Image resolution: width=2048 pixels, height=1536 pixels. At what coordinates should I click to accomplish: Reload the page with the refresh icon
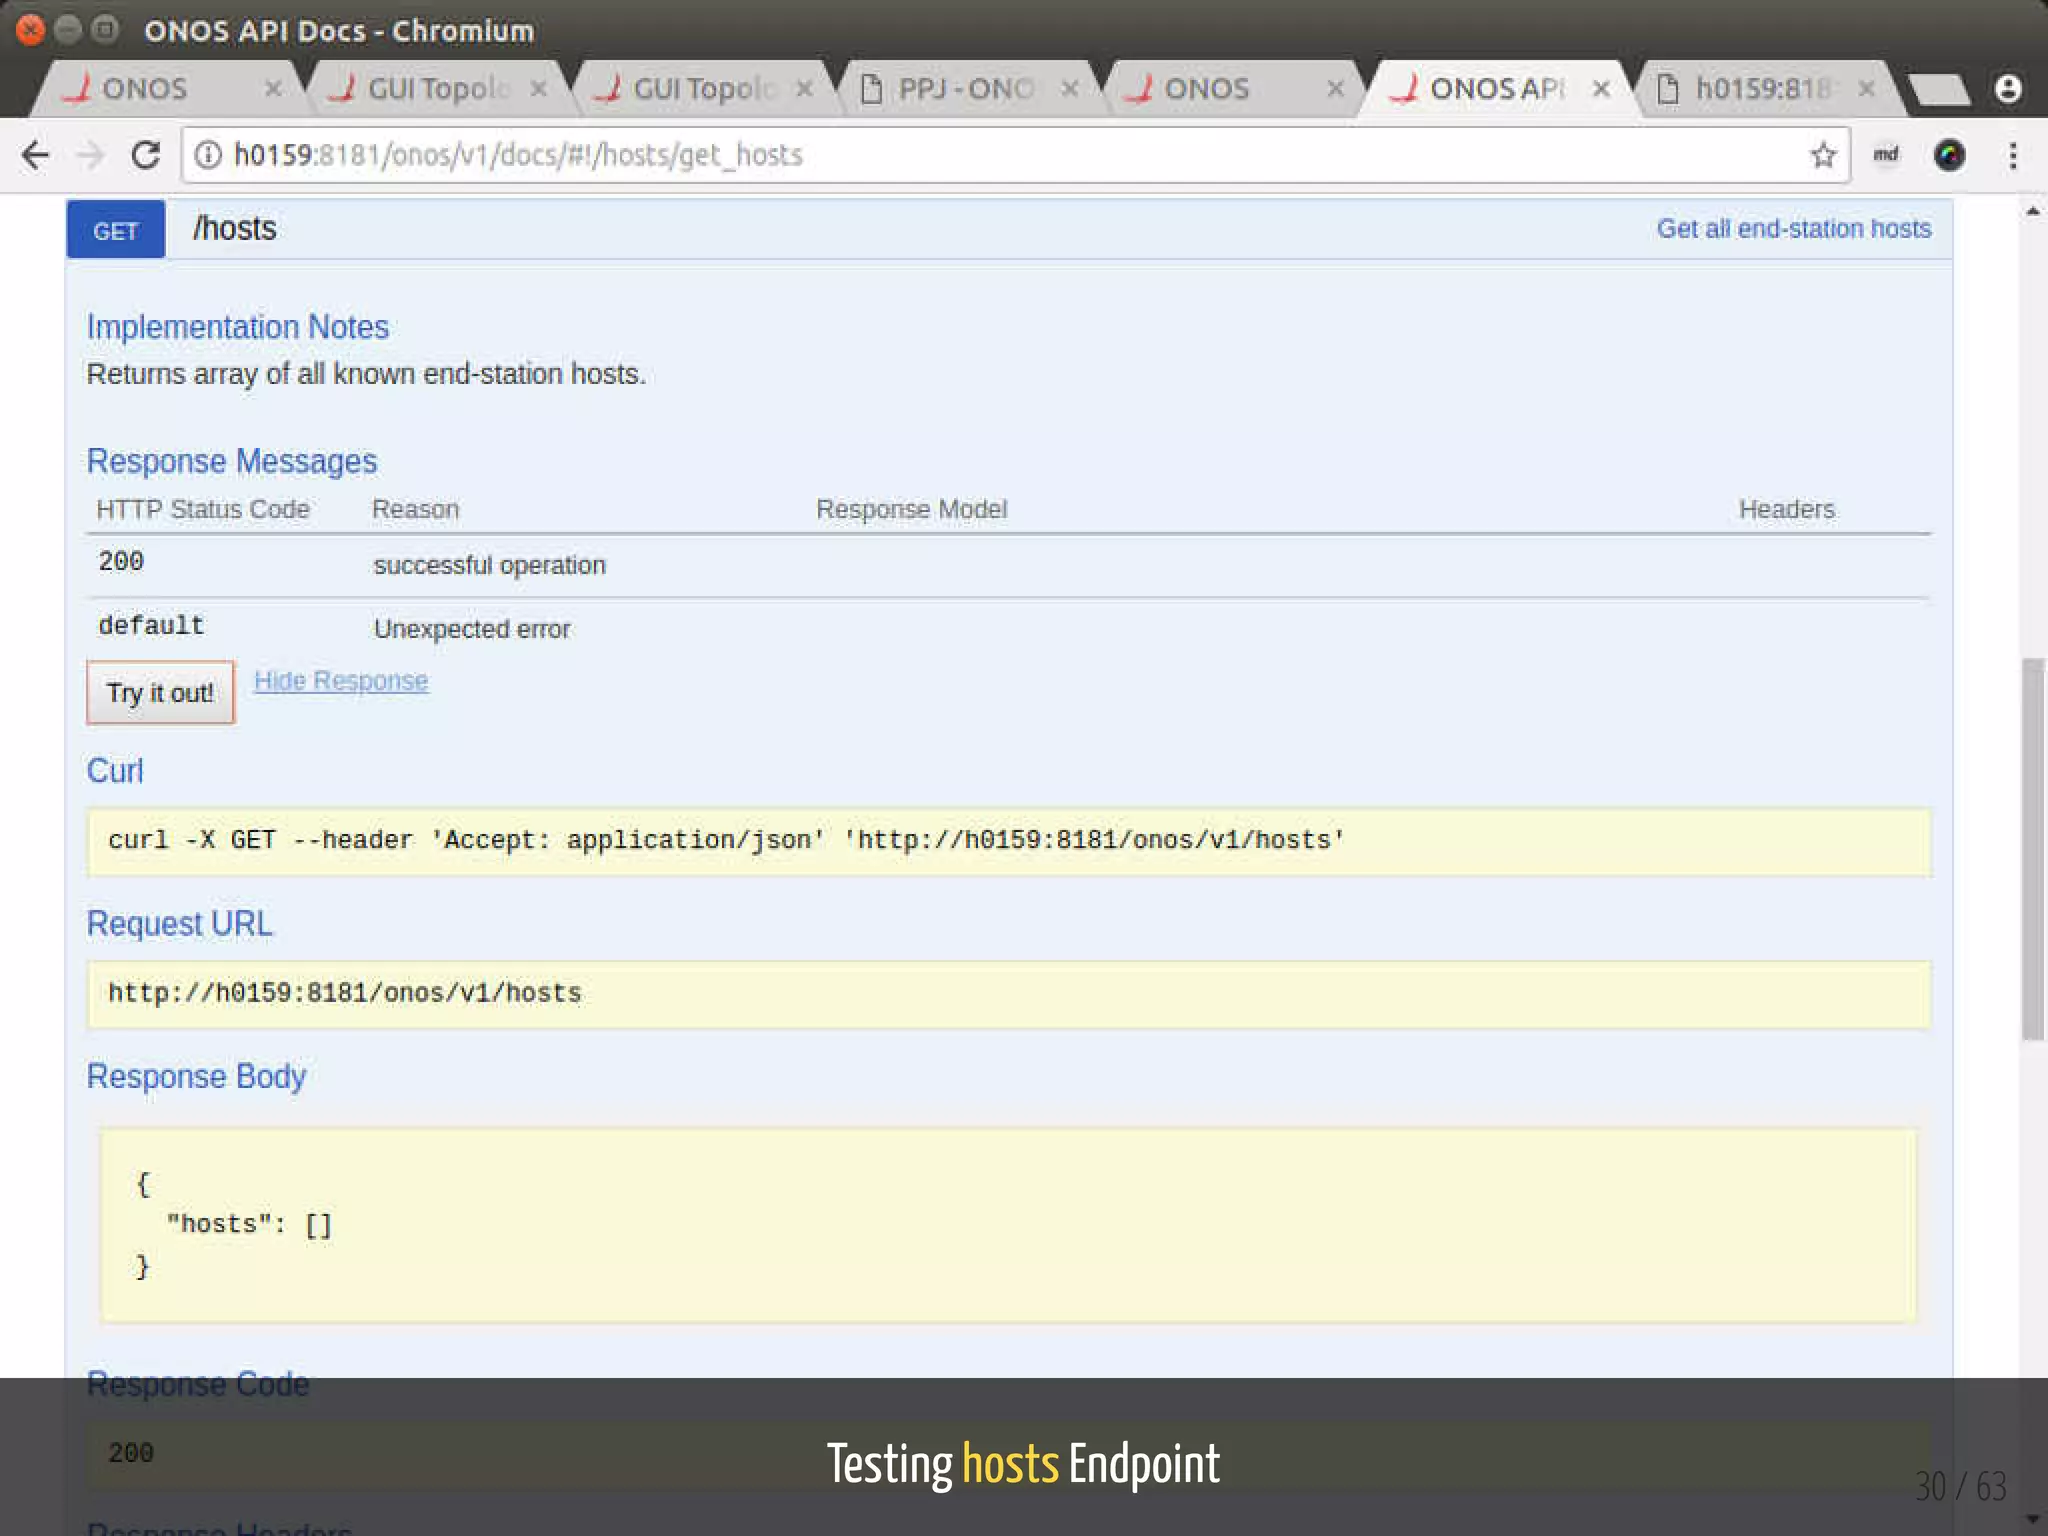(x=146, y=155)
